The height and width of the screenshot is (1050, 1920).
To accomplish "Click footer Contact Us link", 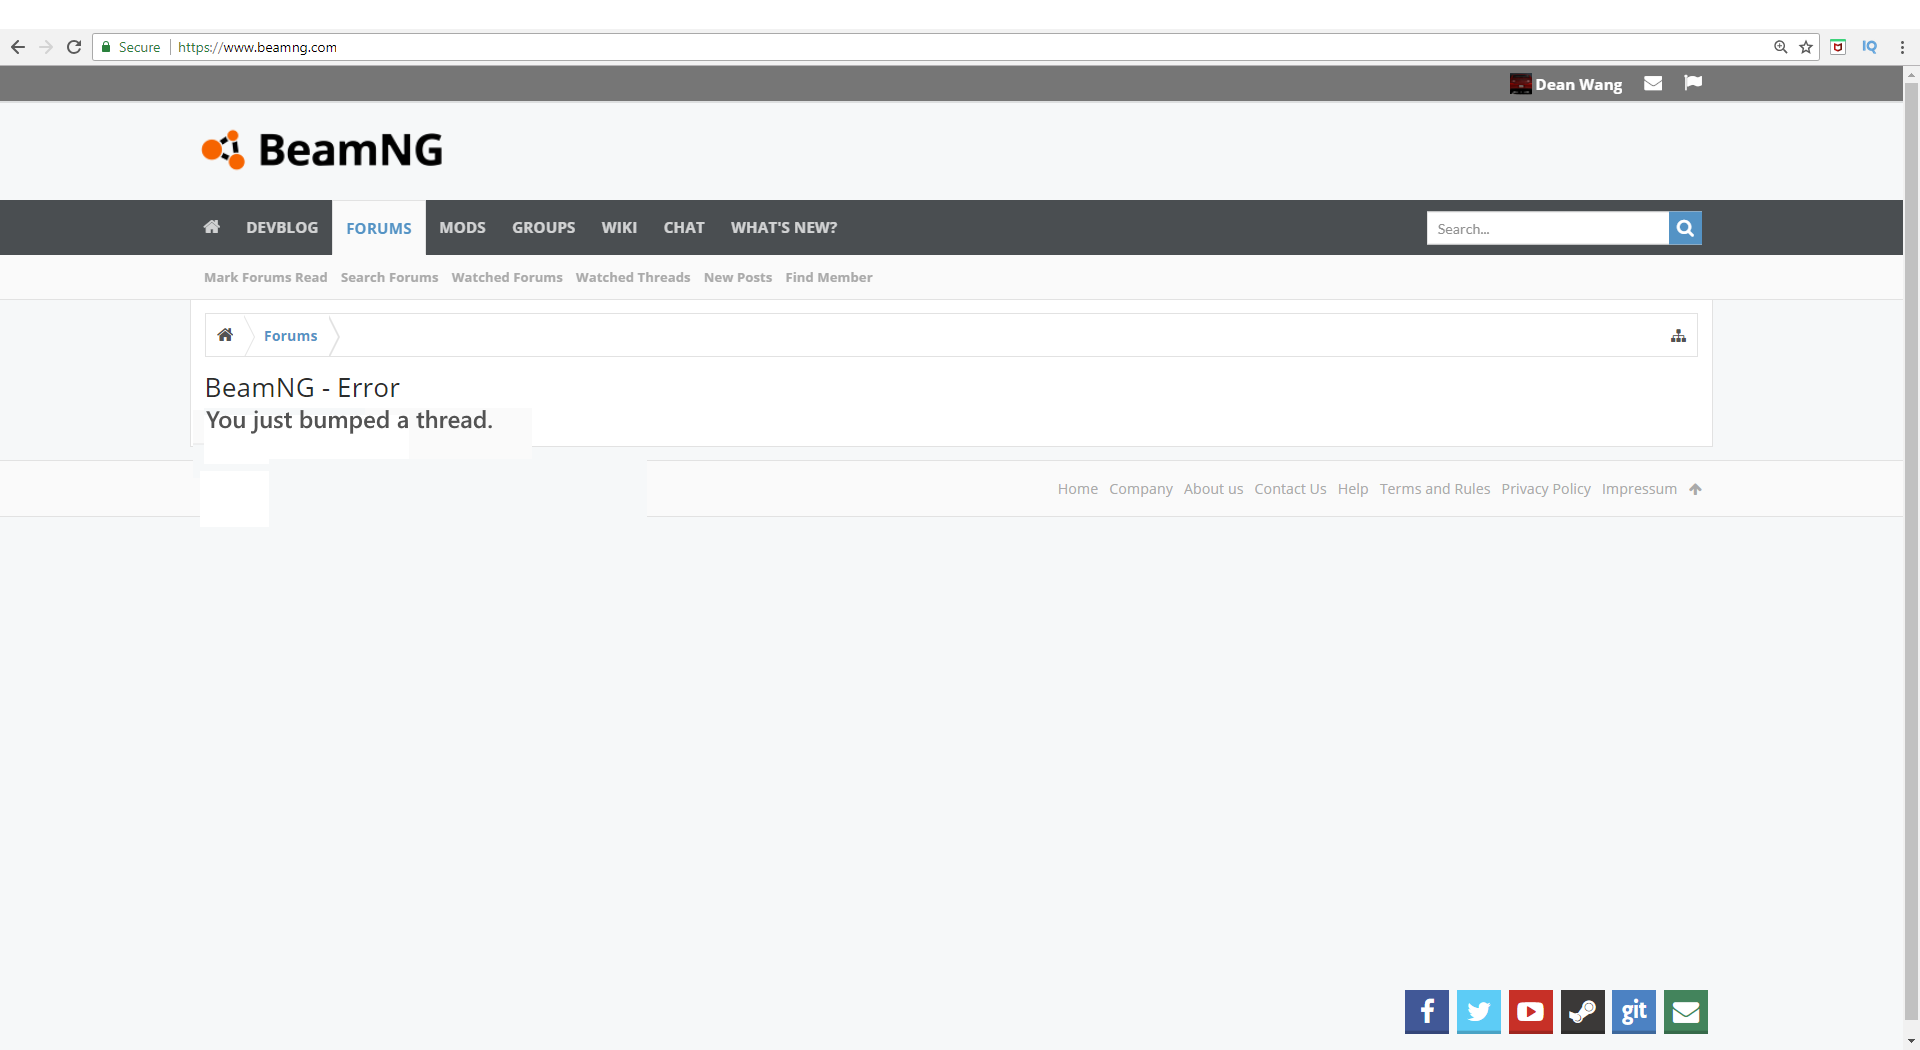I will pos(1291,489).
